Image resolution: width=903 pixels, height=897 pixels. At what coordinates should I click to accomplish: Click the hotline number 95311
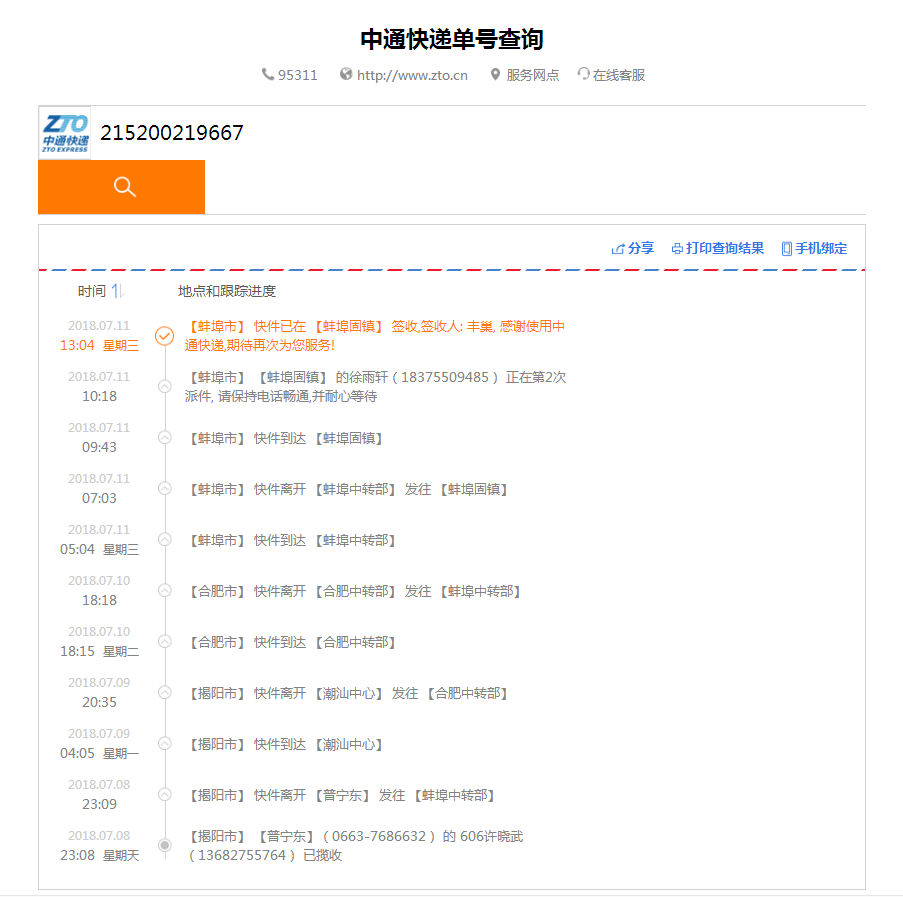[x=298, y=75]
